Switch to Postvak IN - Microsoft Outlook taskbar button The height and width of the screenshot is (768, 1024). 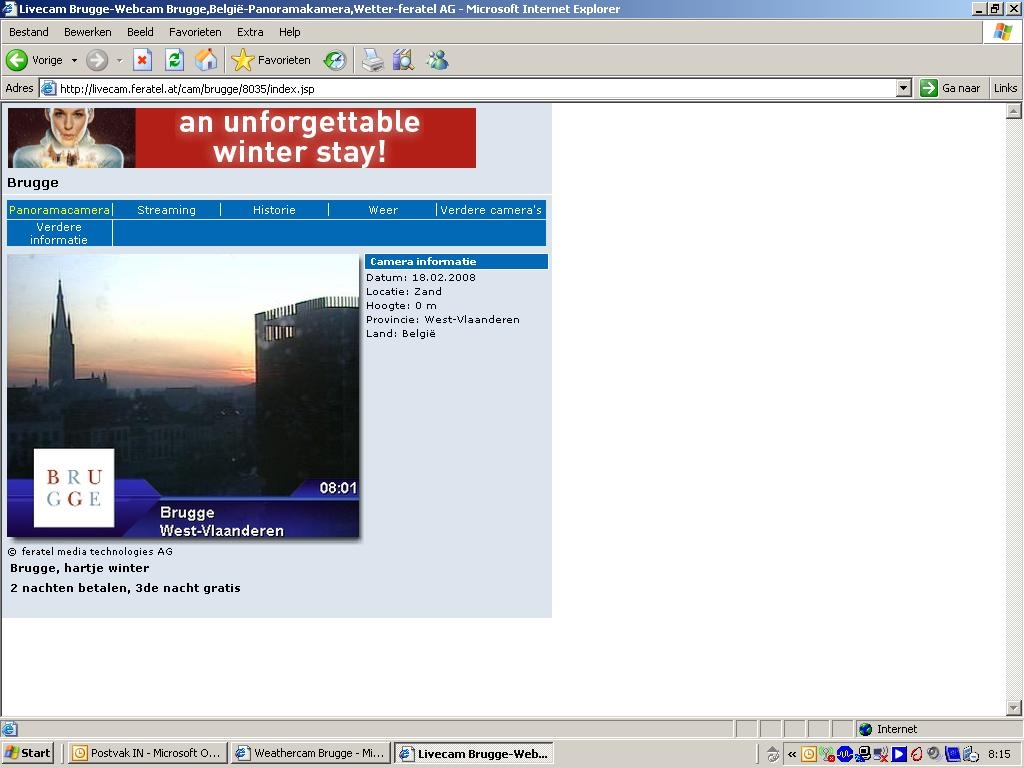pos(148,753)
